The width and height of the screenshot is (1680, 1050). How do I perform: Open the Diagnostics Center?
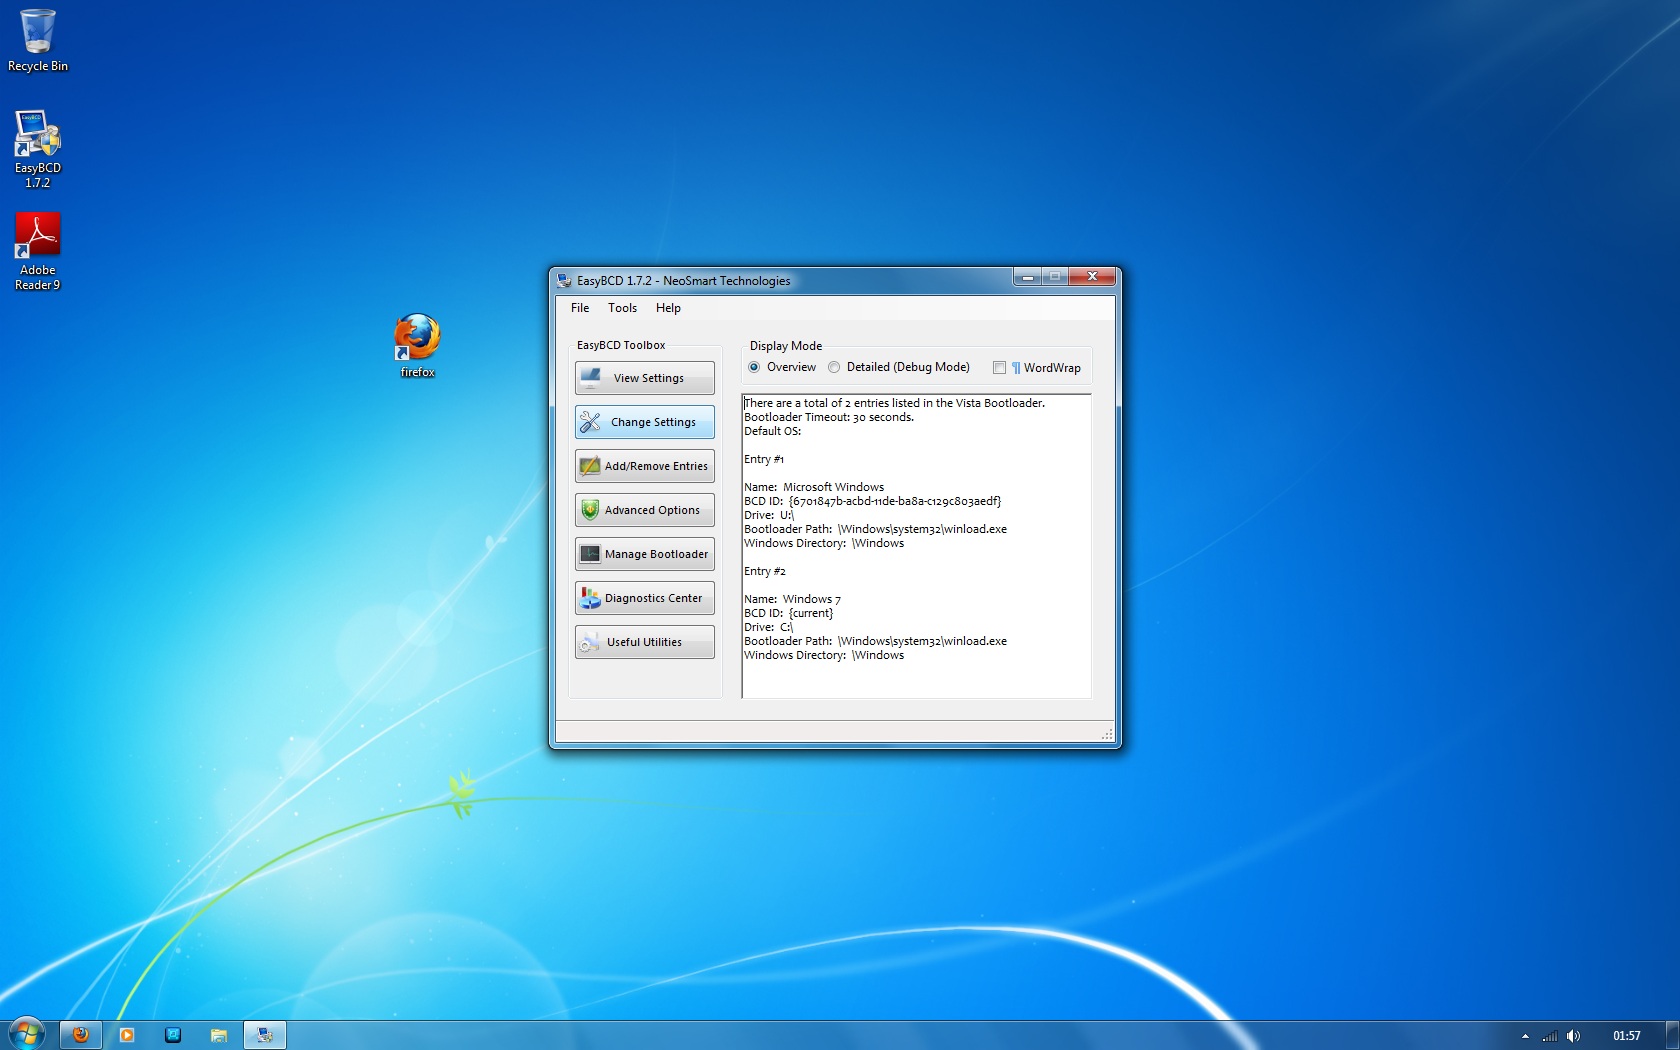point(644,598)
